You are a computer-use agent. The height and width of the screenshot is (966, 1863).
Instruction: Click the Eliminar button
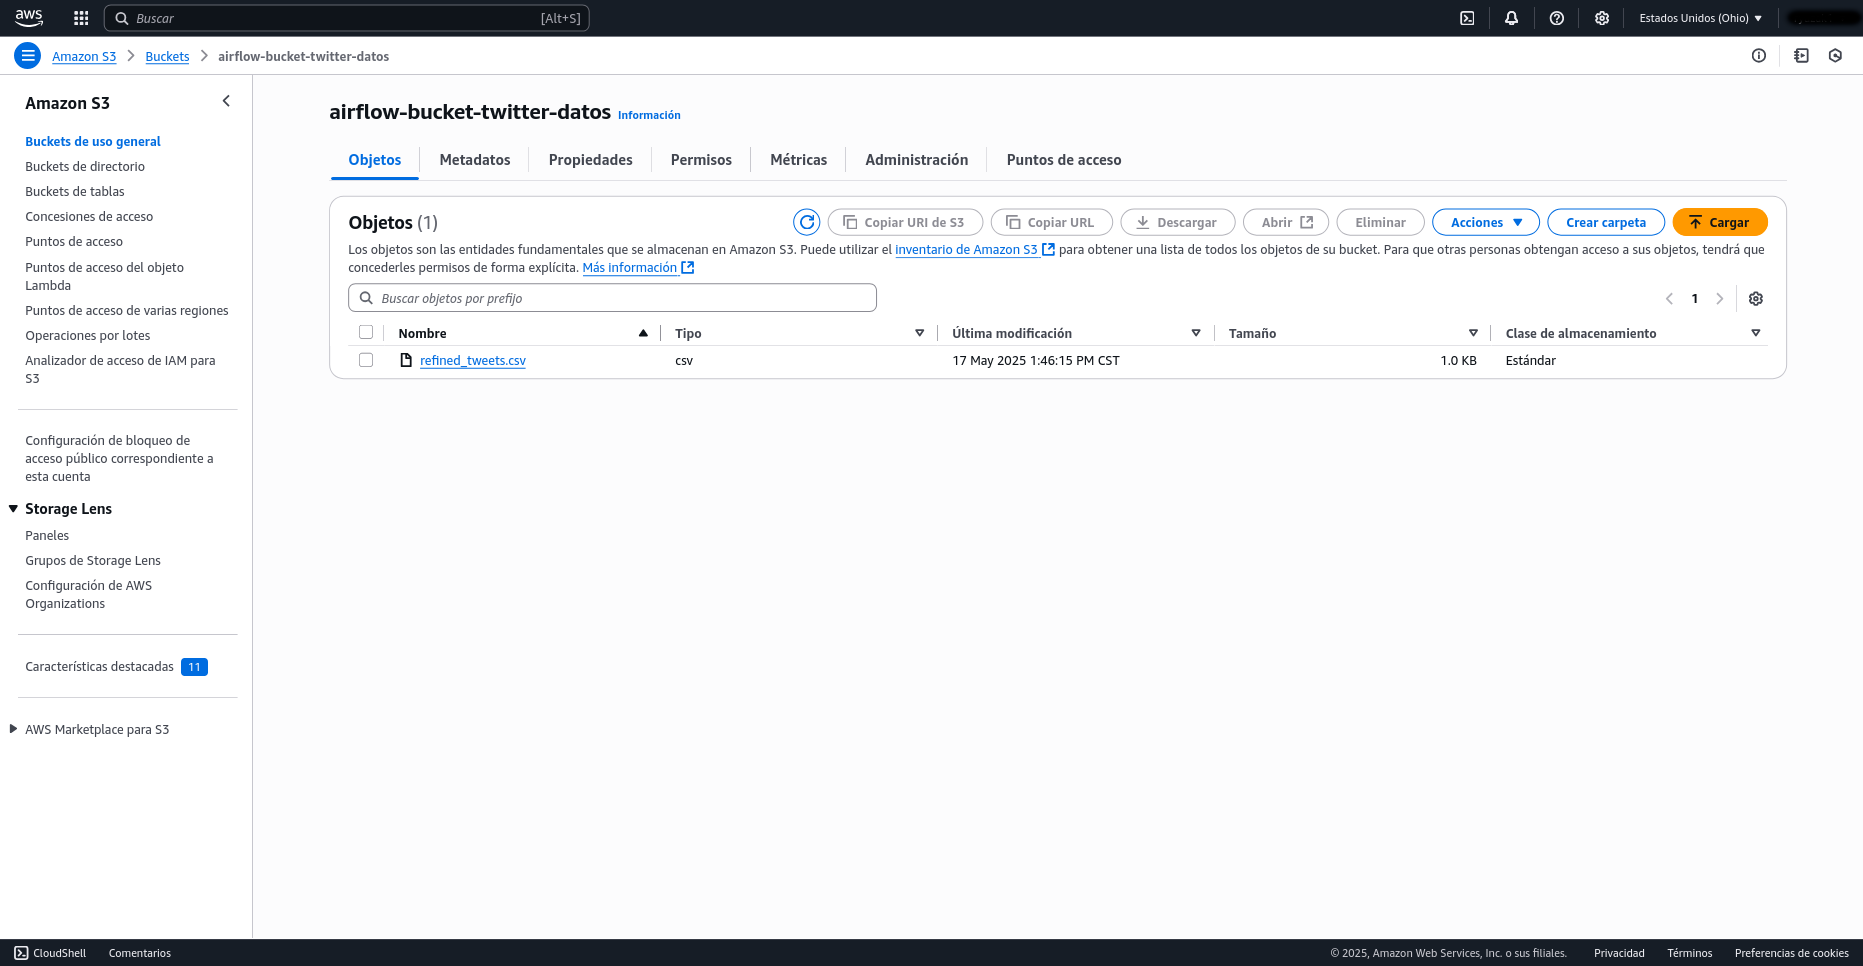tap(1380, 222)
